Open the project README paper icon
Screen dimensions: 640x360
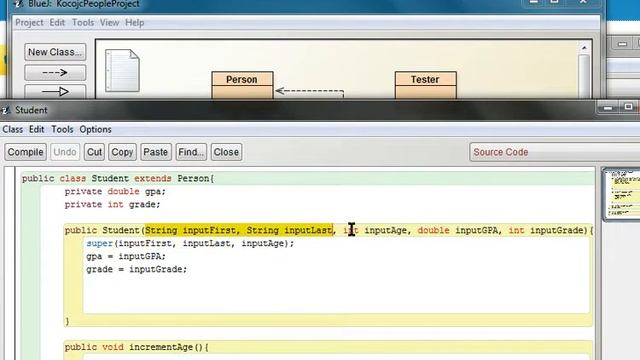click(x=122, y=70)
